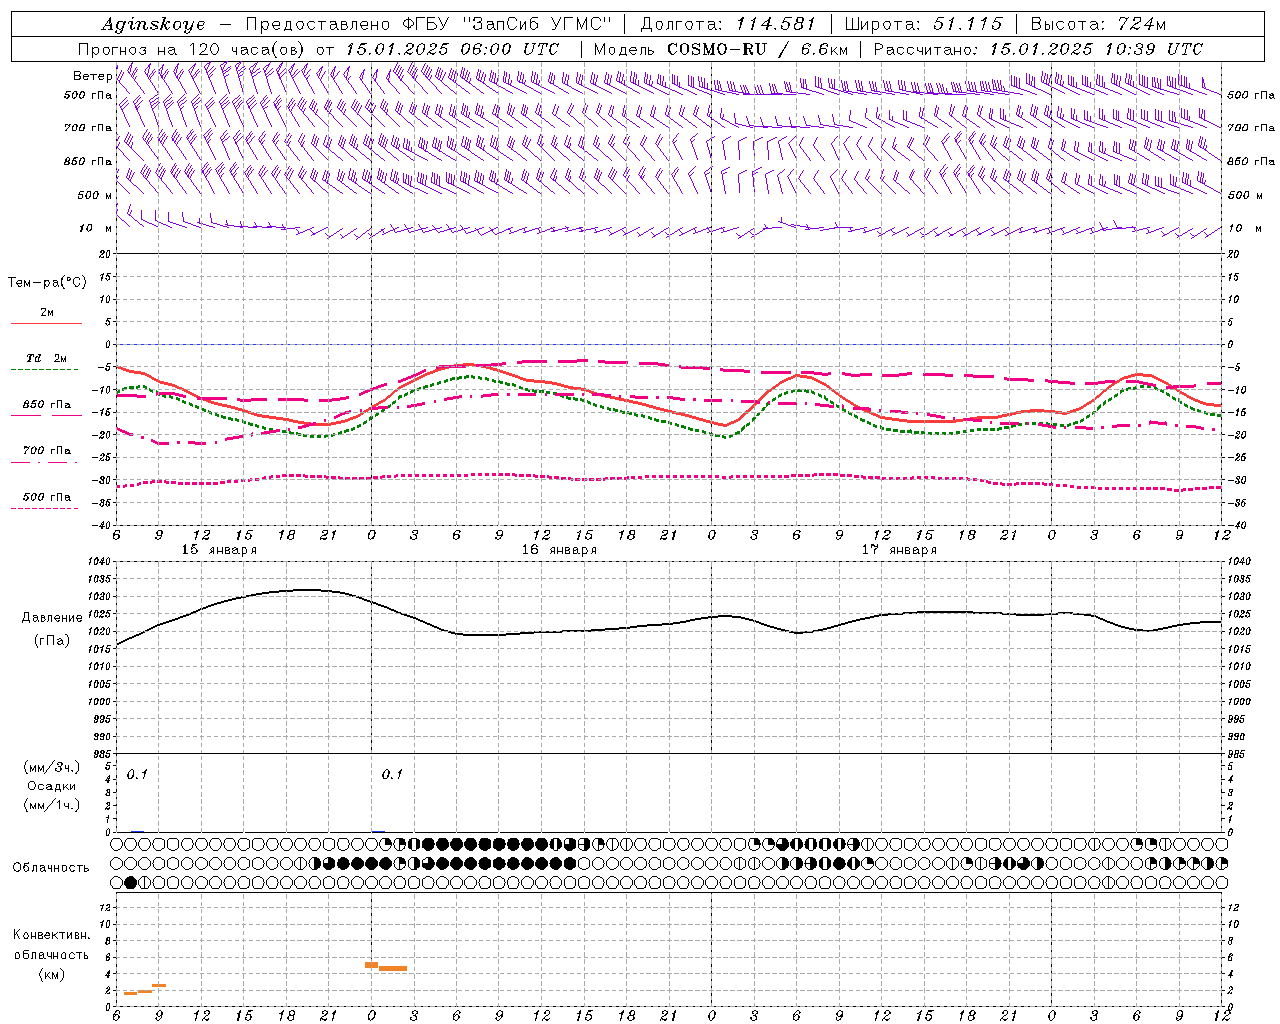Click the Рассчитано: 15.01.2025 10:39 UTC timestamp
The height and width of the screenshot is (1024, 1280).
tap(1038, 49)
